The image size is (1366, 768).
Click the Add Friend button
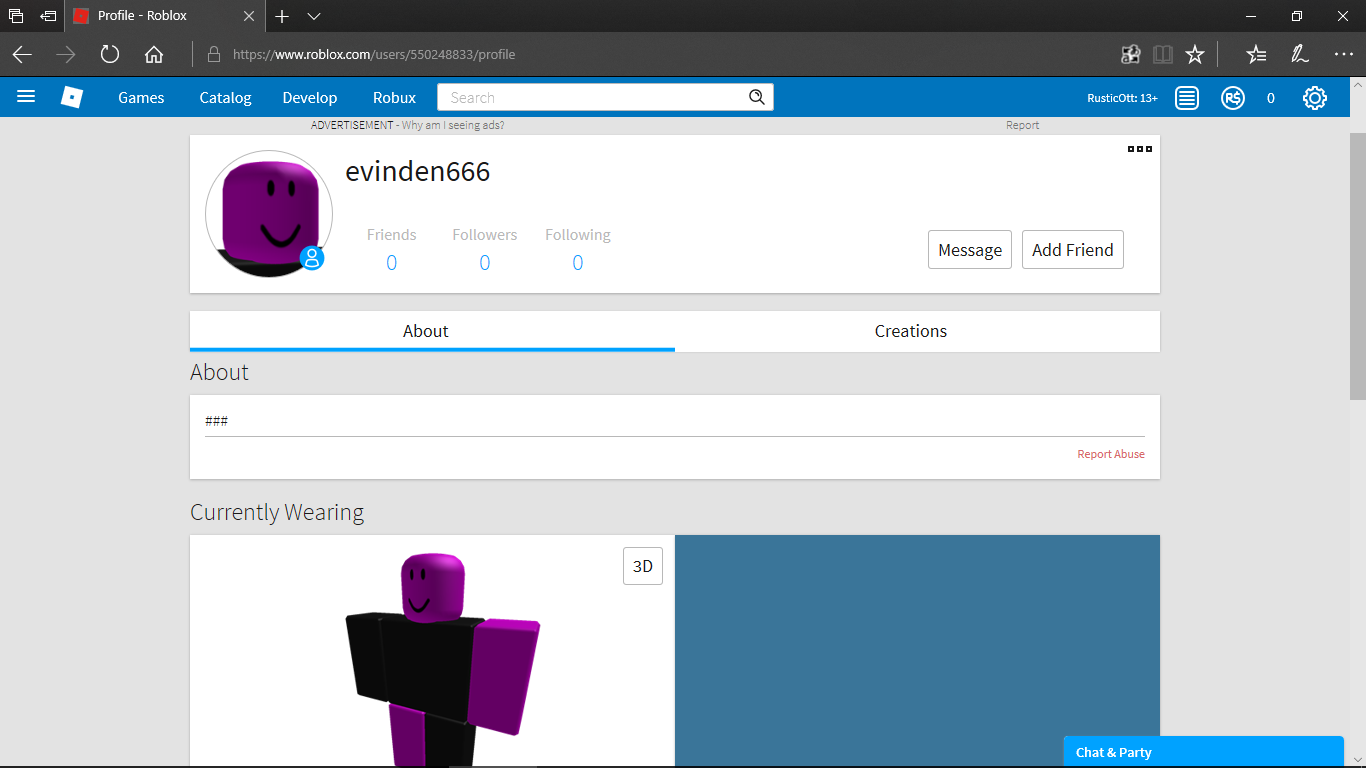[x=1072, y=250]
